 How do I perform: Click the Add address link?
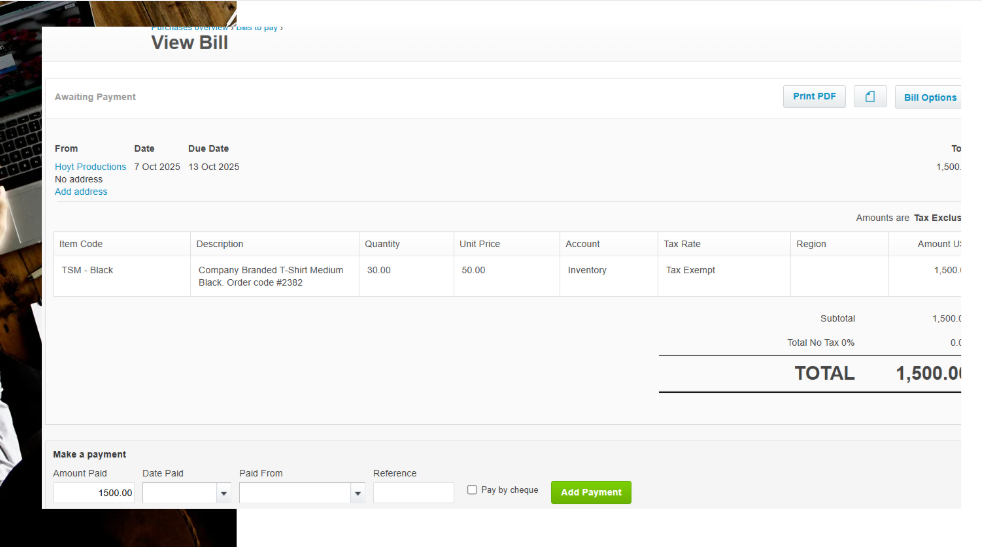[81, 192]
